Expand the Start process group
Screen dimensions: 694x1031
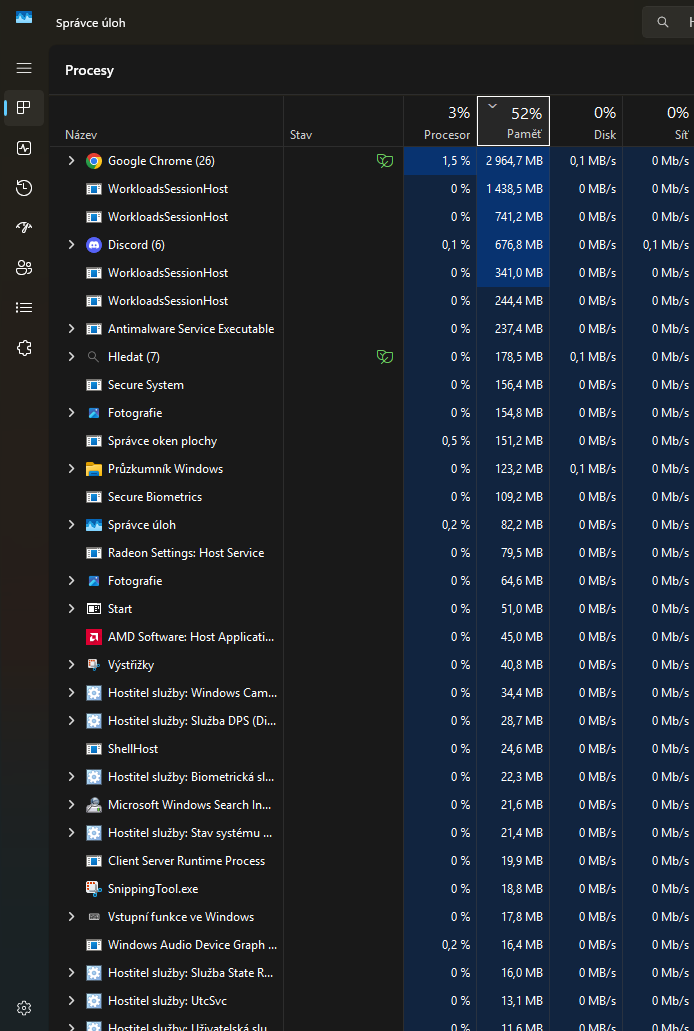[x=71, y=609]
